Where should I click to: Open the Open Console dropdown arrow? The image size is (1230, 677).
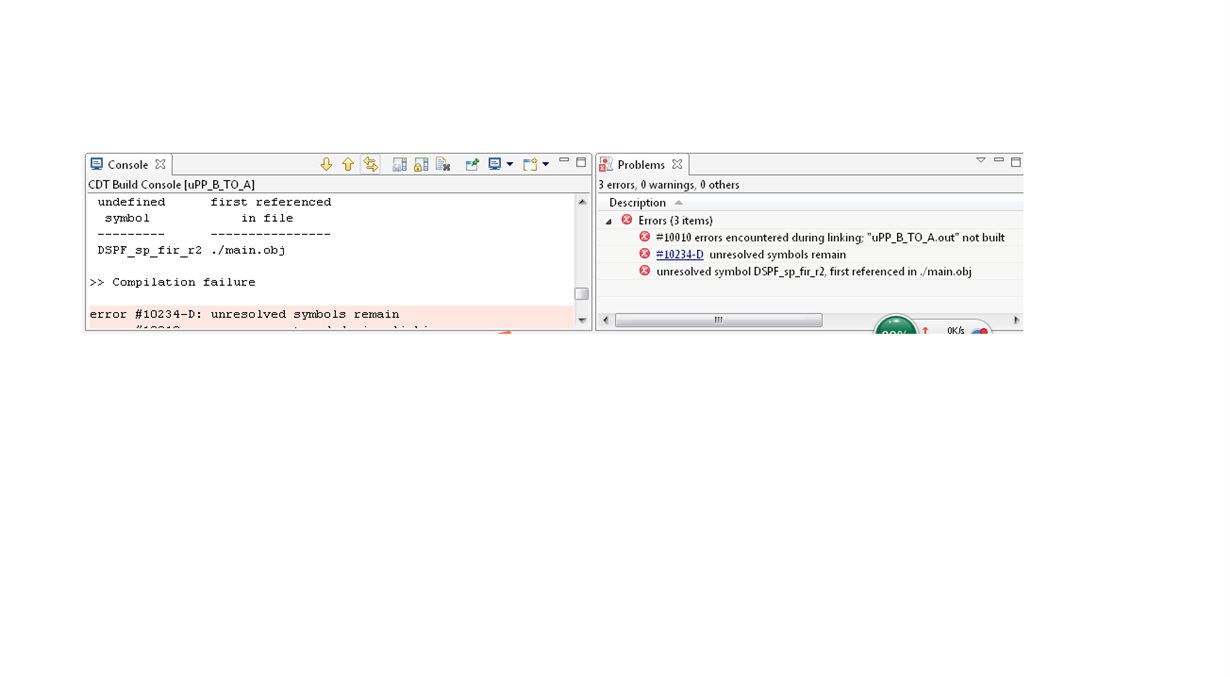[x=546, y=164]
